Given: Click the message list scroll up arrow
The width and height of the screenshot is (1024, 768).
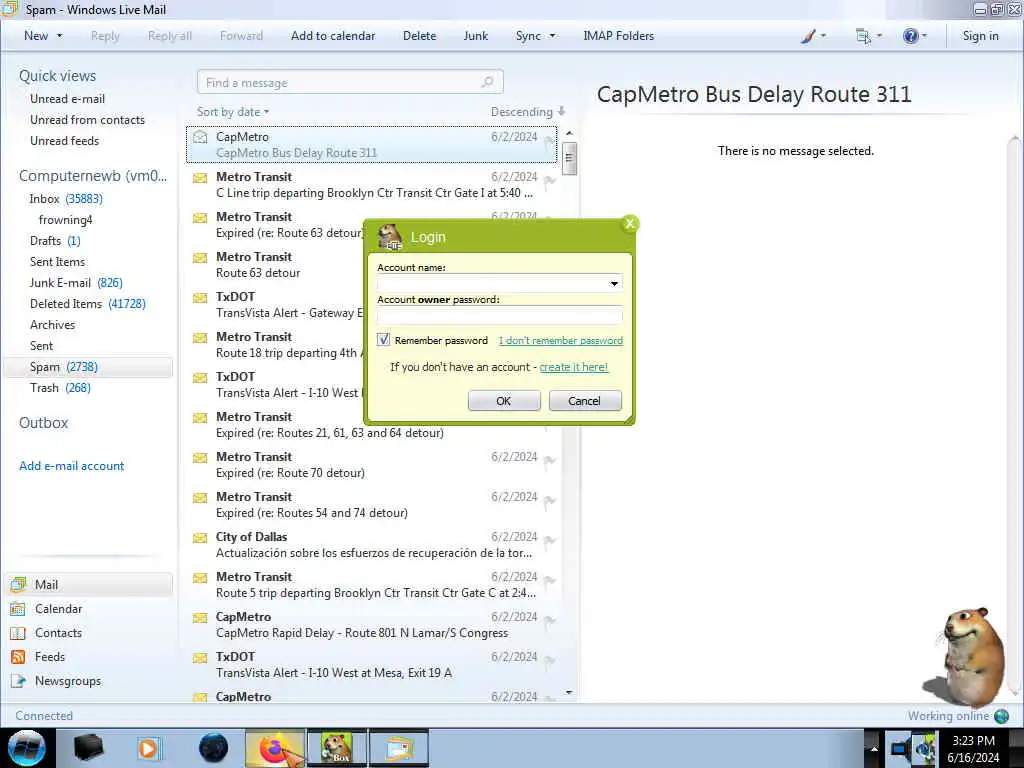Looking at the screenshot, I should [x=569, y=133].
